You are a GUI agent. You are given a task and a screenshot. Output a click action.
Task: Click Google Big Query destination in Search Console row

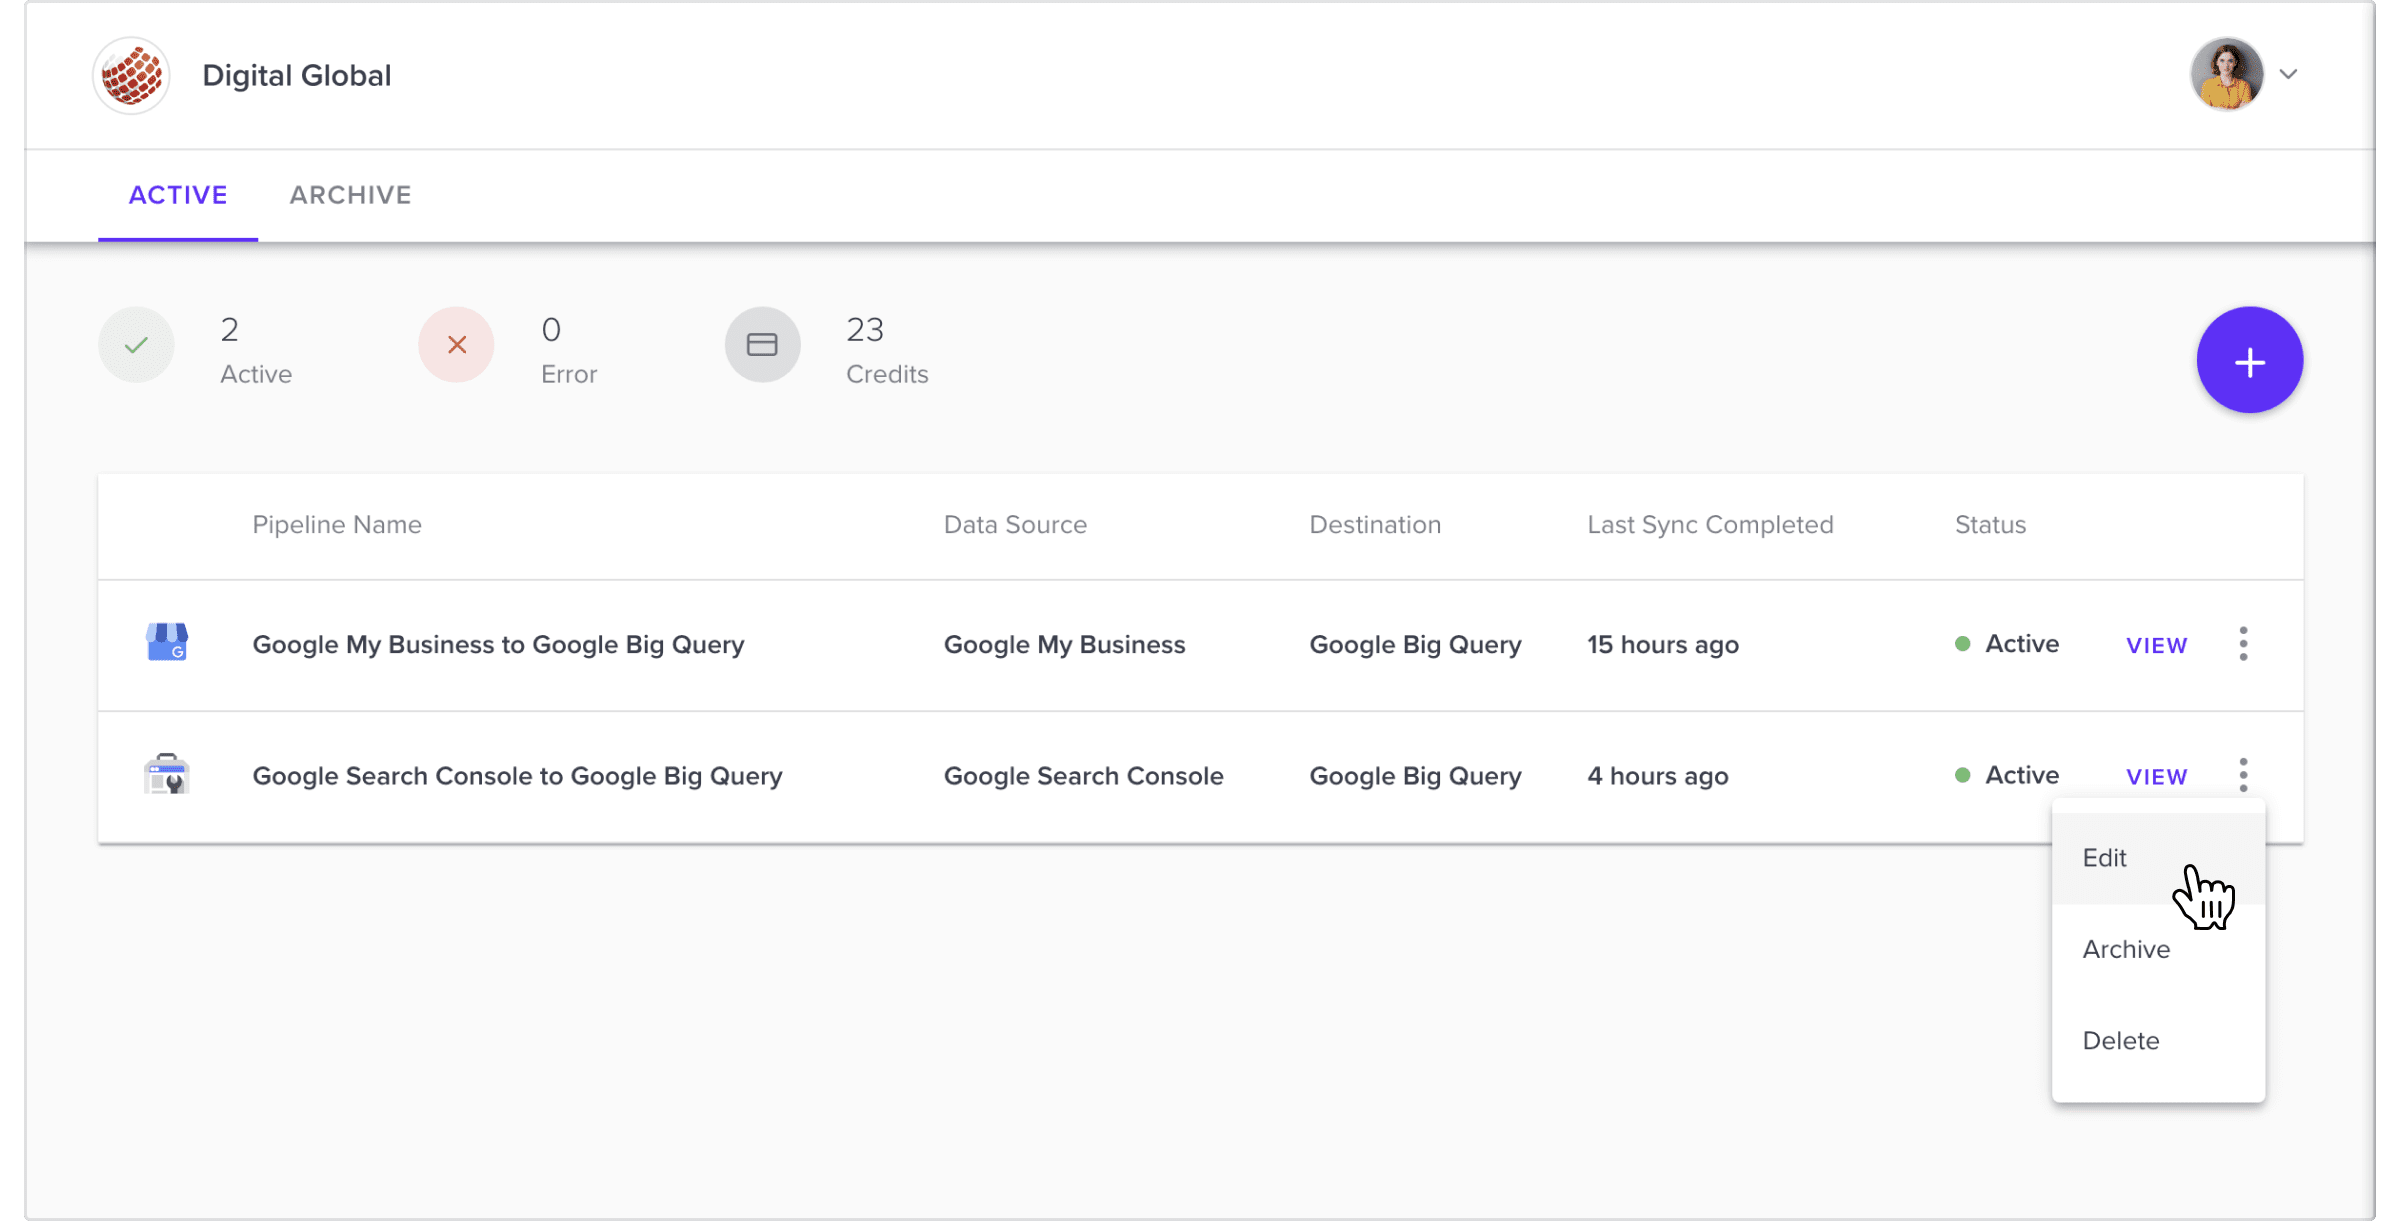[1415, 776]
